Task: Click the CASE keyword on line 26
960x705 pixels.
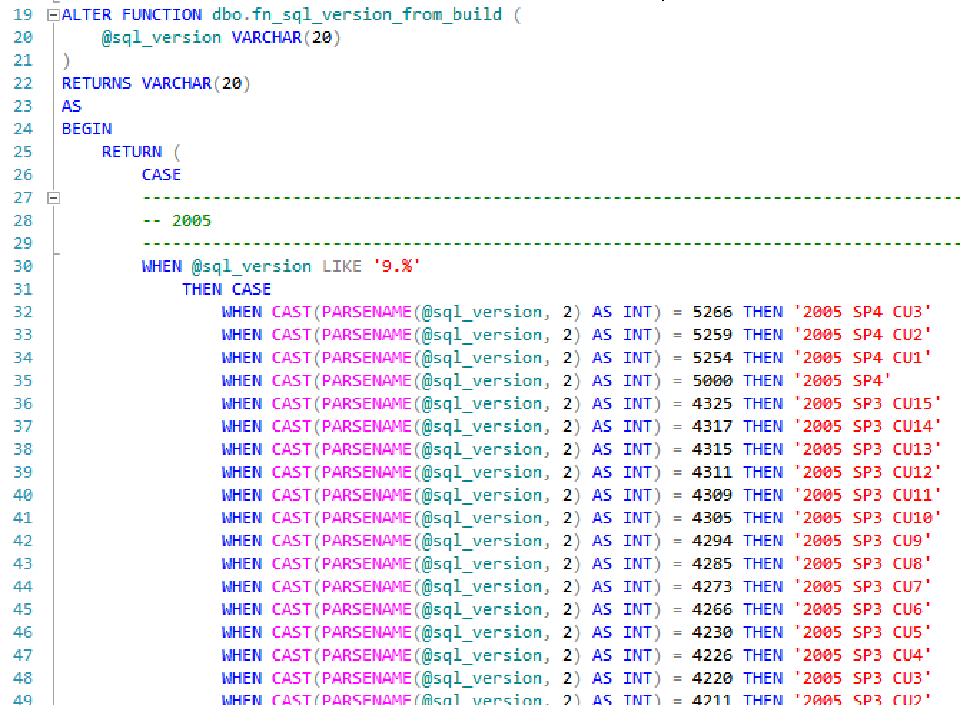Action: point(161,175)
